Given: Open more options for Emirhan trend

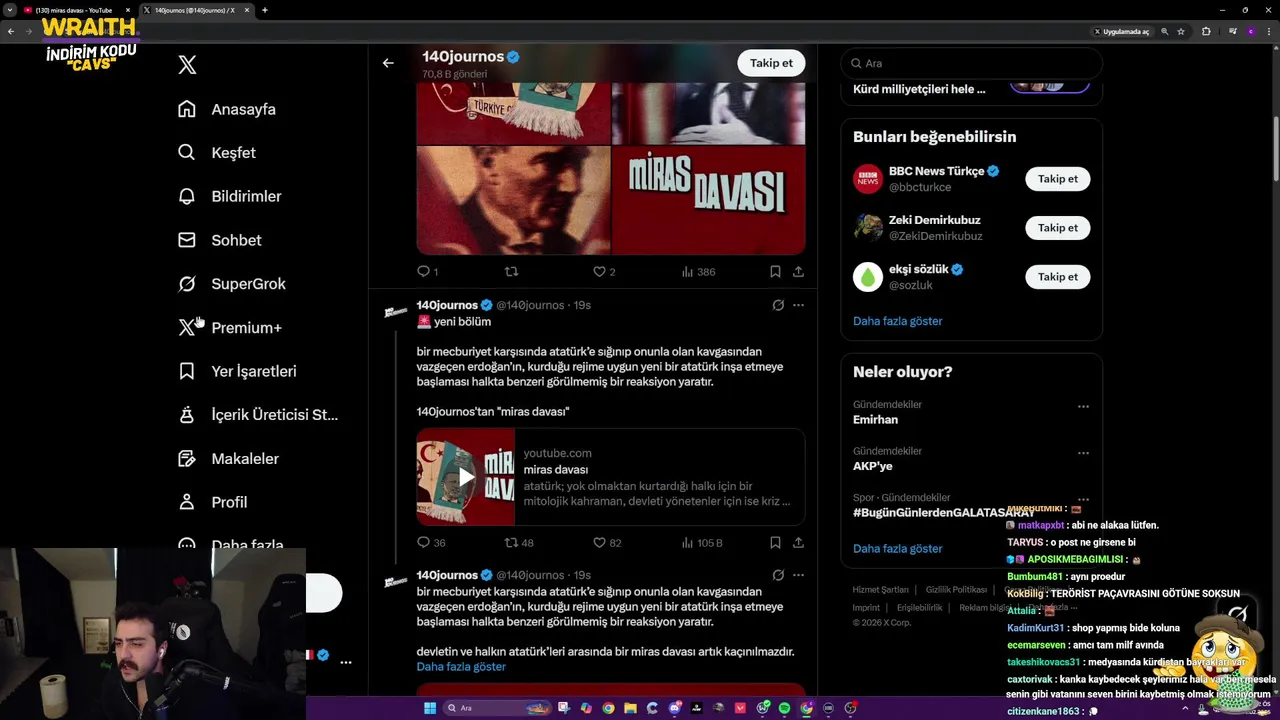Looking at the screenshot, I should 1083,407.
